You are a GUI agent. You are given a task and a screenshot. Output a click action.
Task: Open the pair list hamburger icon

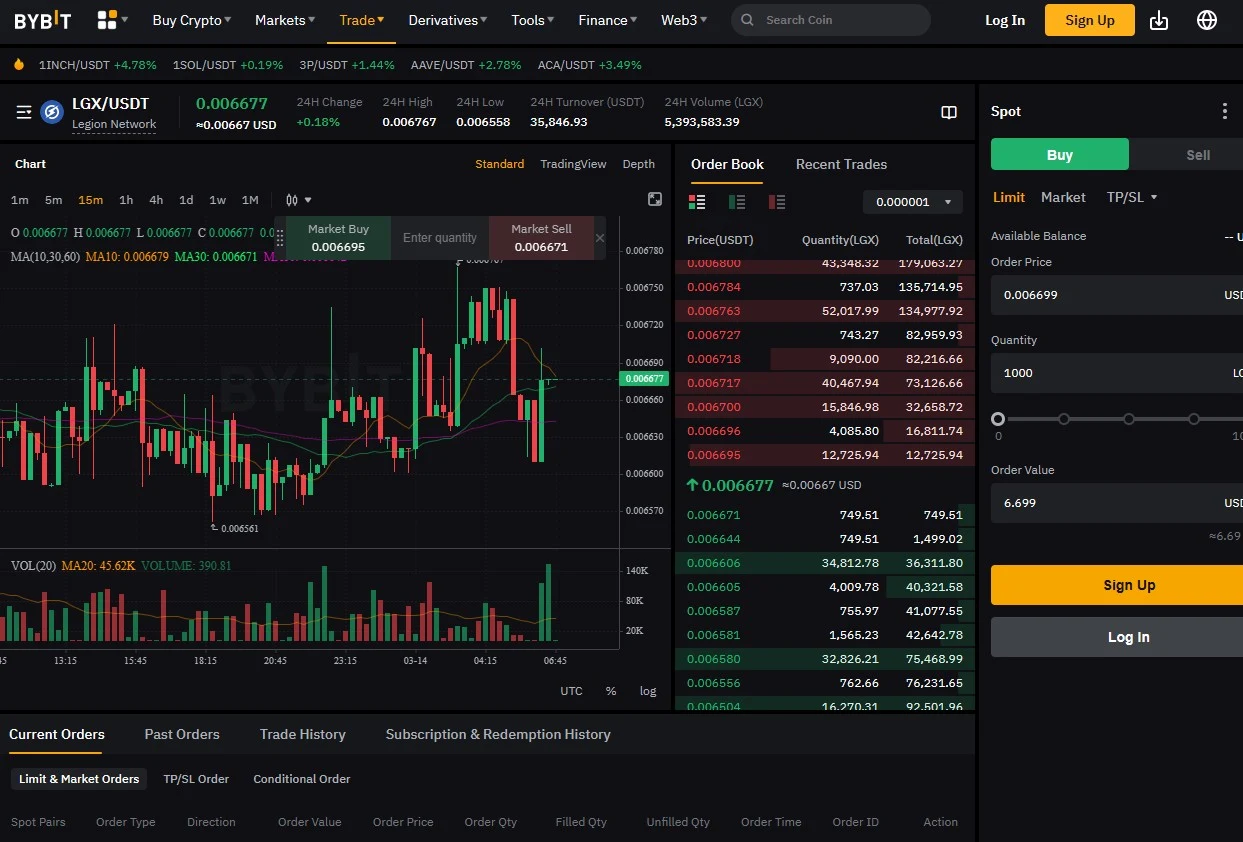24,112
